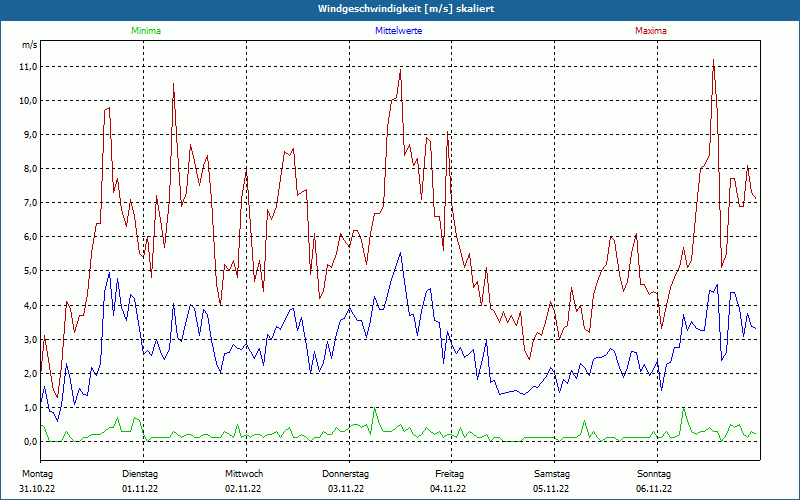The width and height of the screenshot is (800, 500).
Task: Click the 31.10.22 date label
Action: 37,489
